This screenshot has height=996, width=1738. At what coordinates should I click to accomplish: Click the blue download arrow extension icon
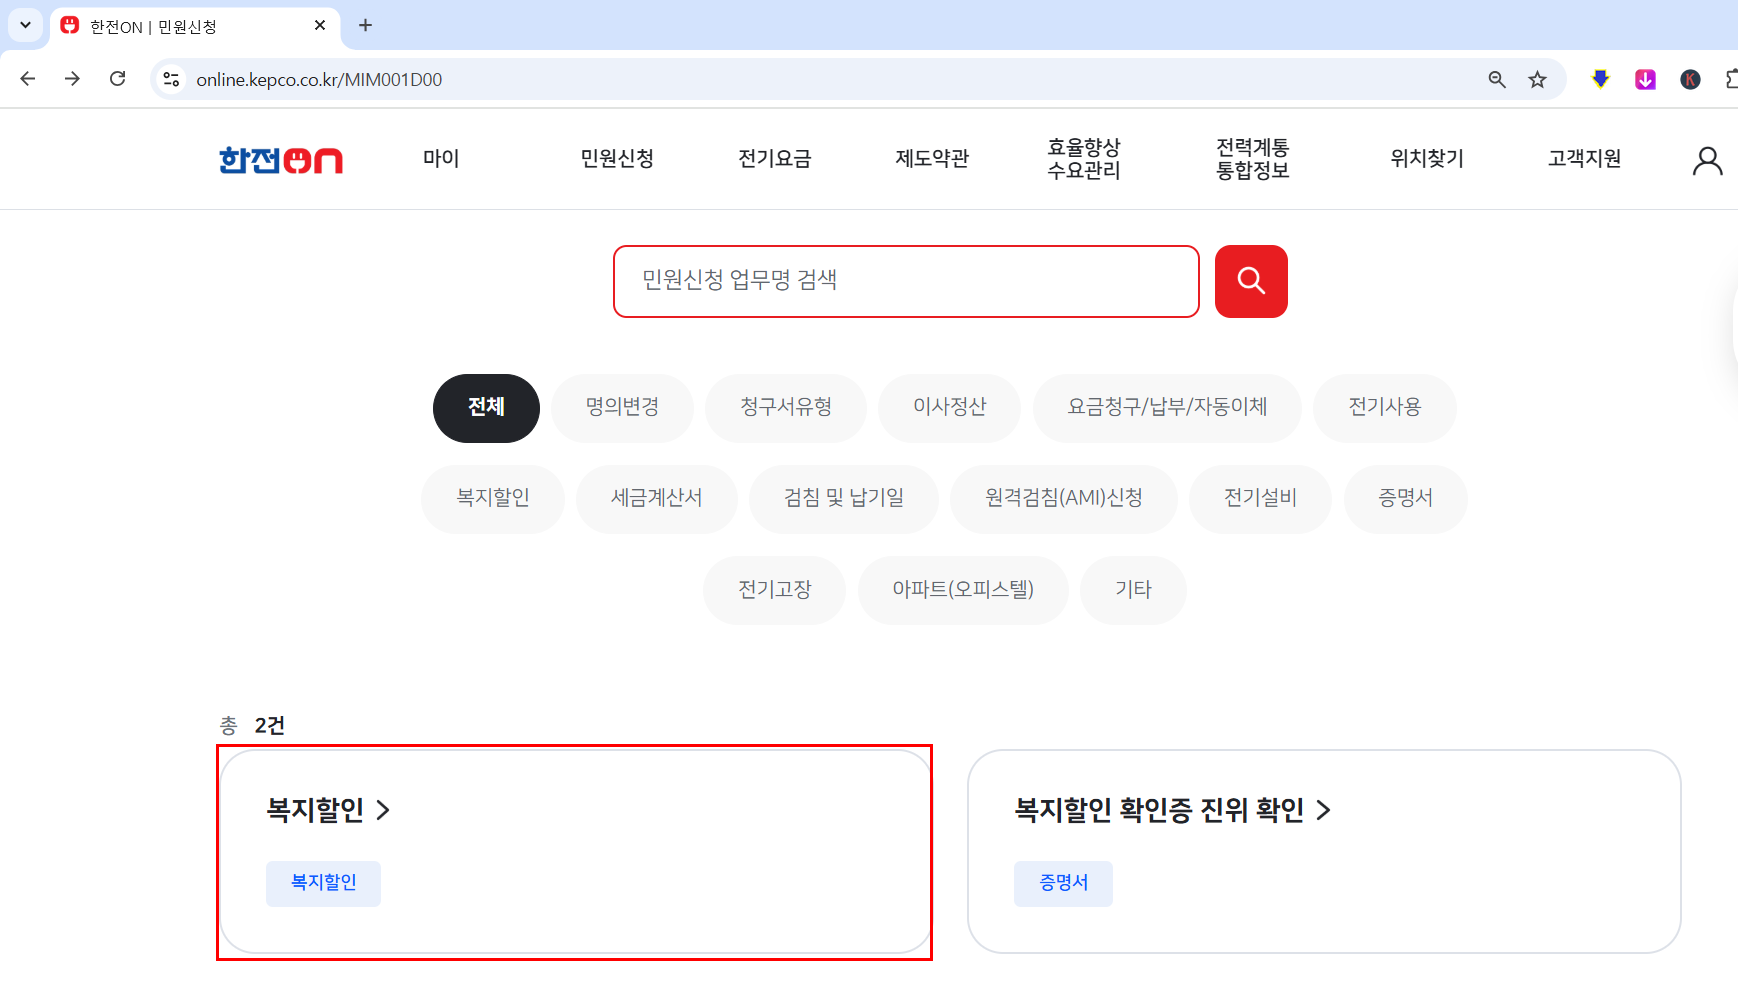pos(1600,79)
